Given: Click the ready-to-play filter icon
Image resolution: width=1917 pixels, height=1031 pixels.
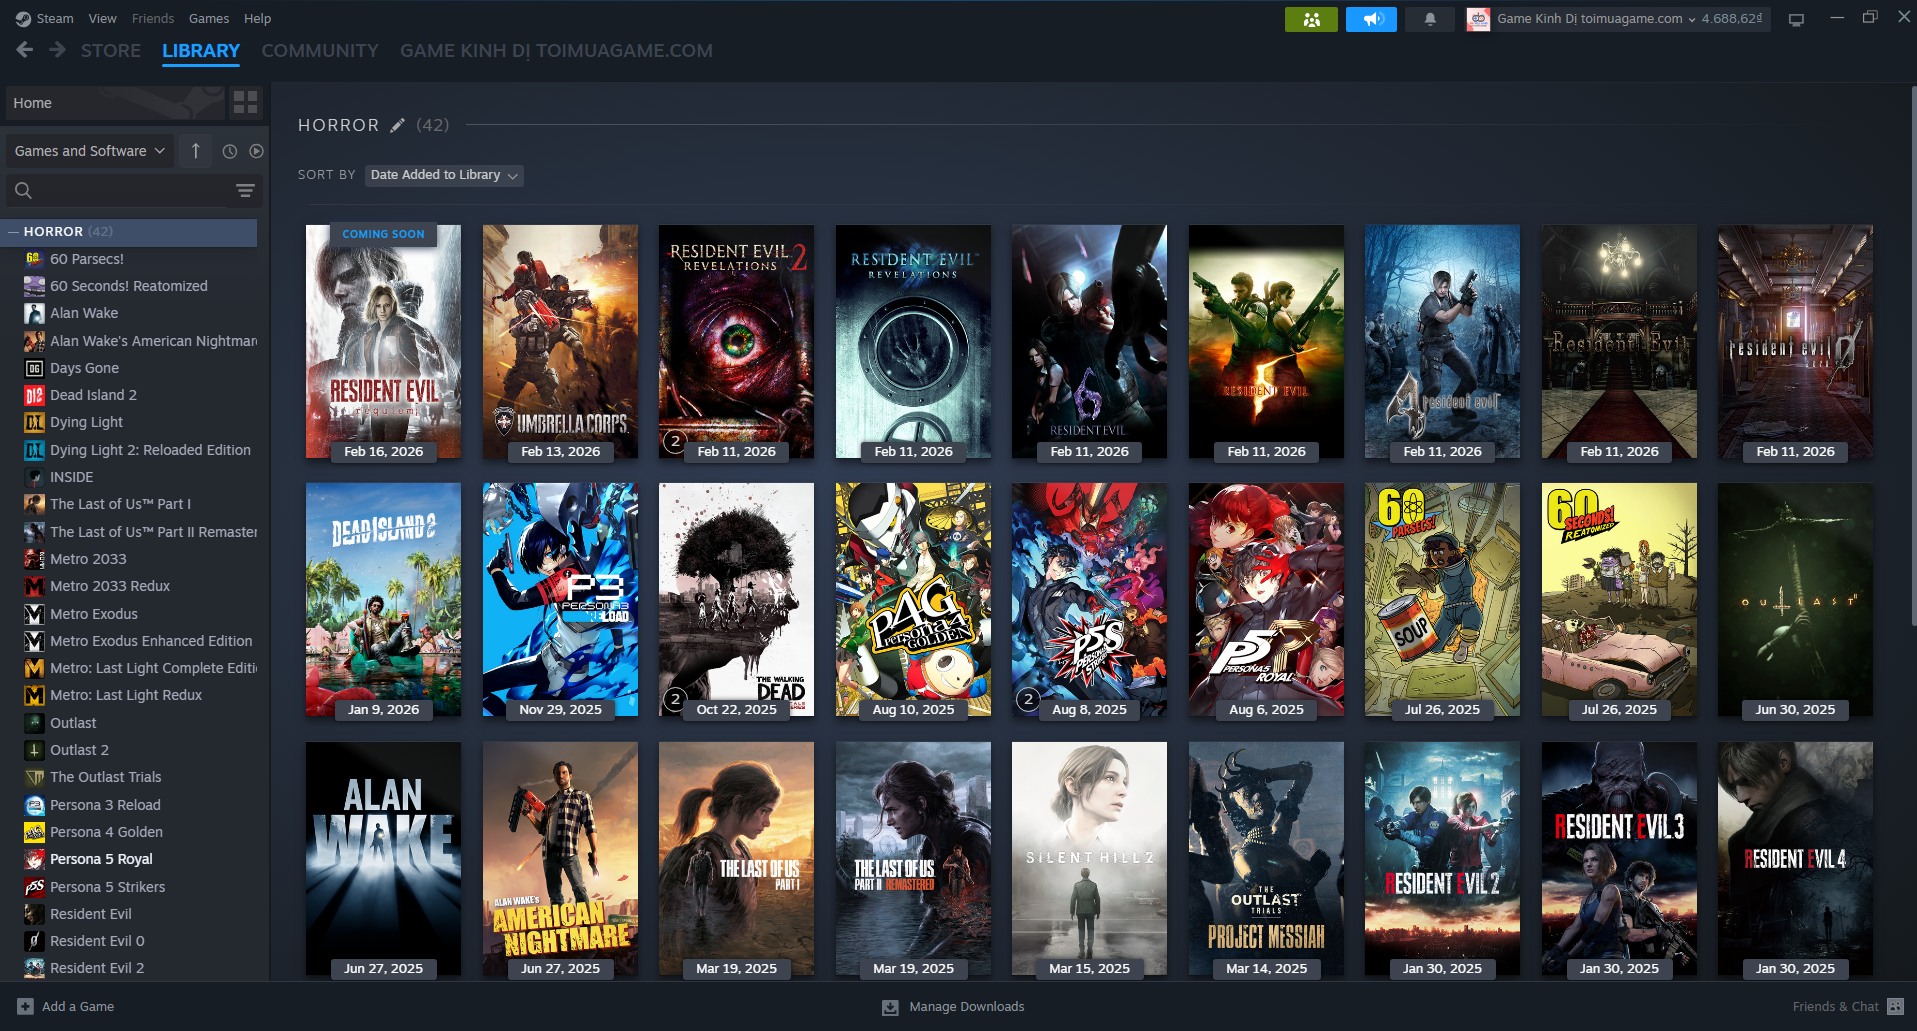Looking at the screenshot, I should point(256,151).
